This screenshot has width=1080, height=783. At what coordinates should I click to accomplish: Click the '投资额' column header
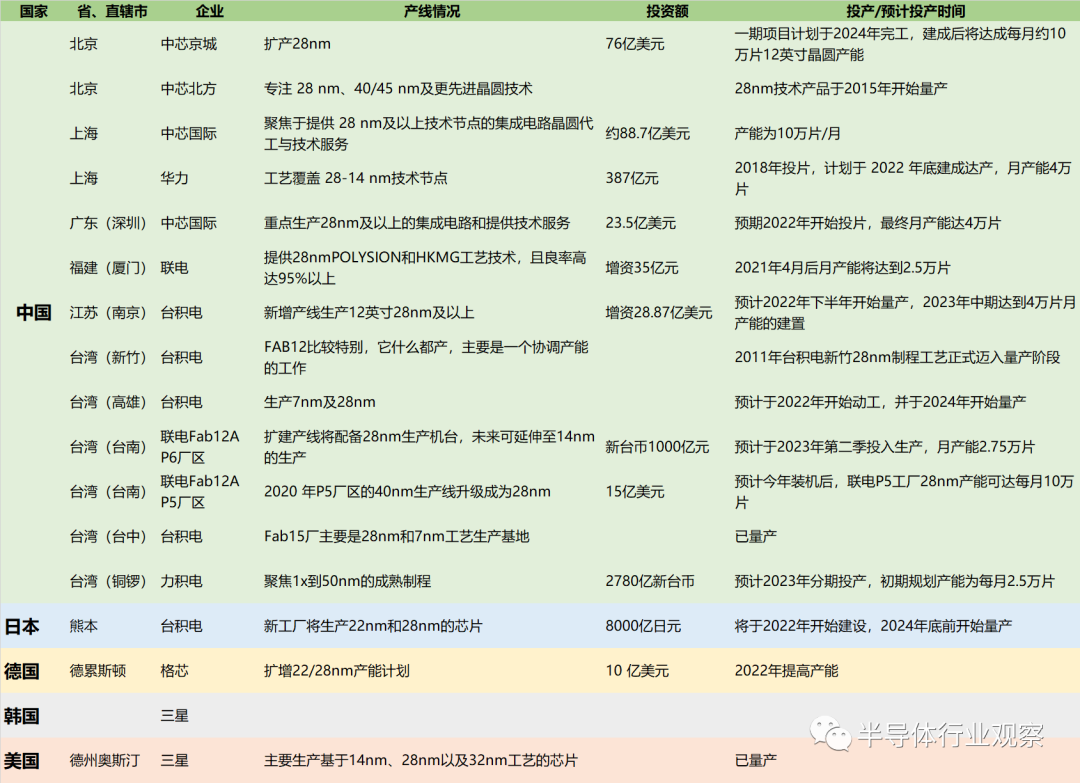pyautogui.click(x=667, y=11)
